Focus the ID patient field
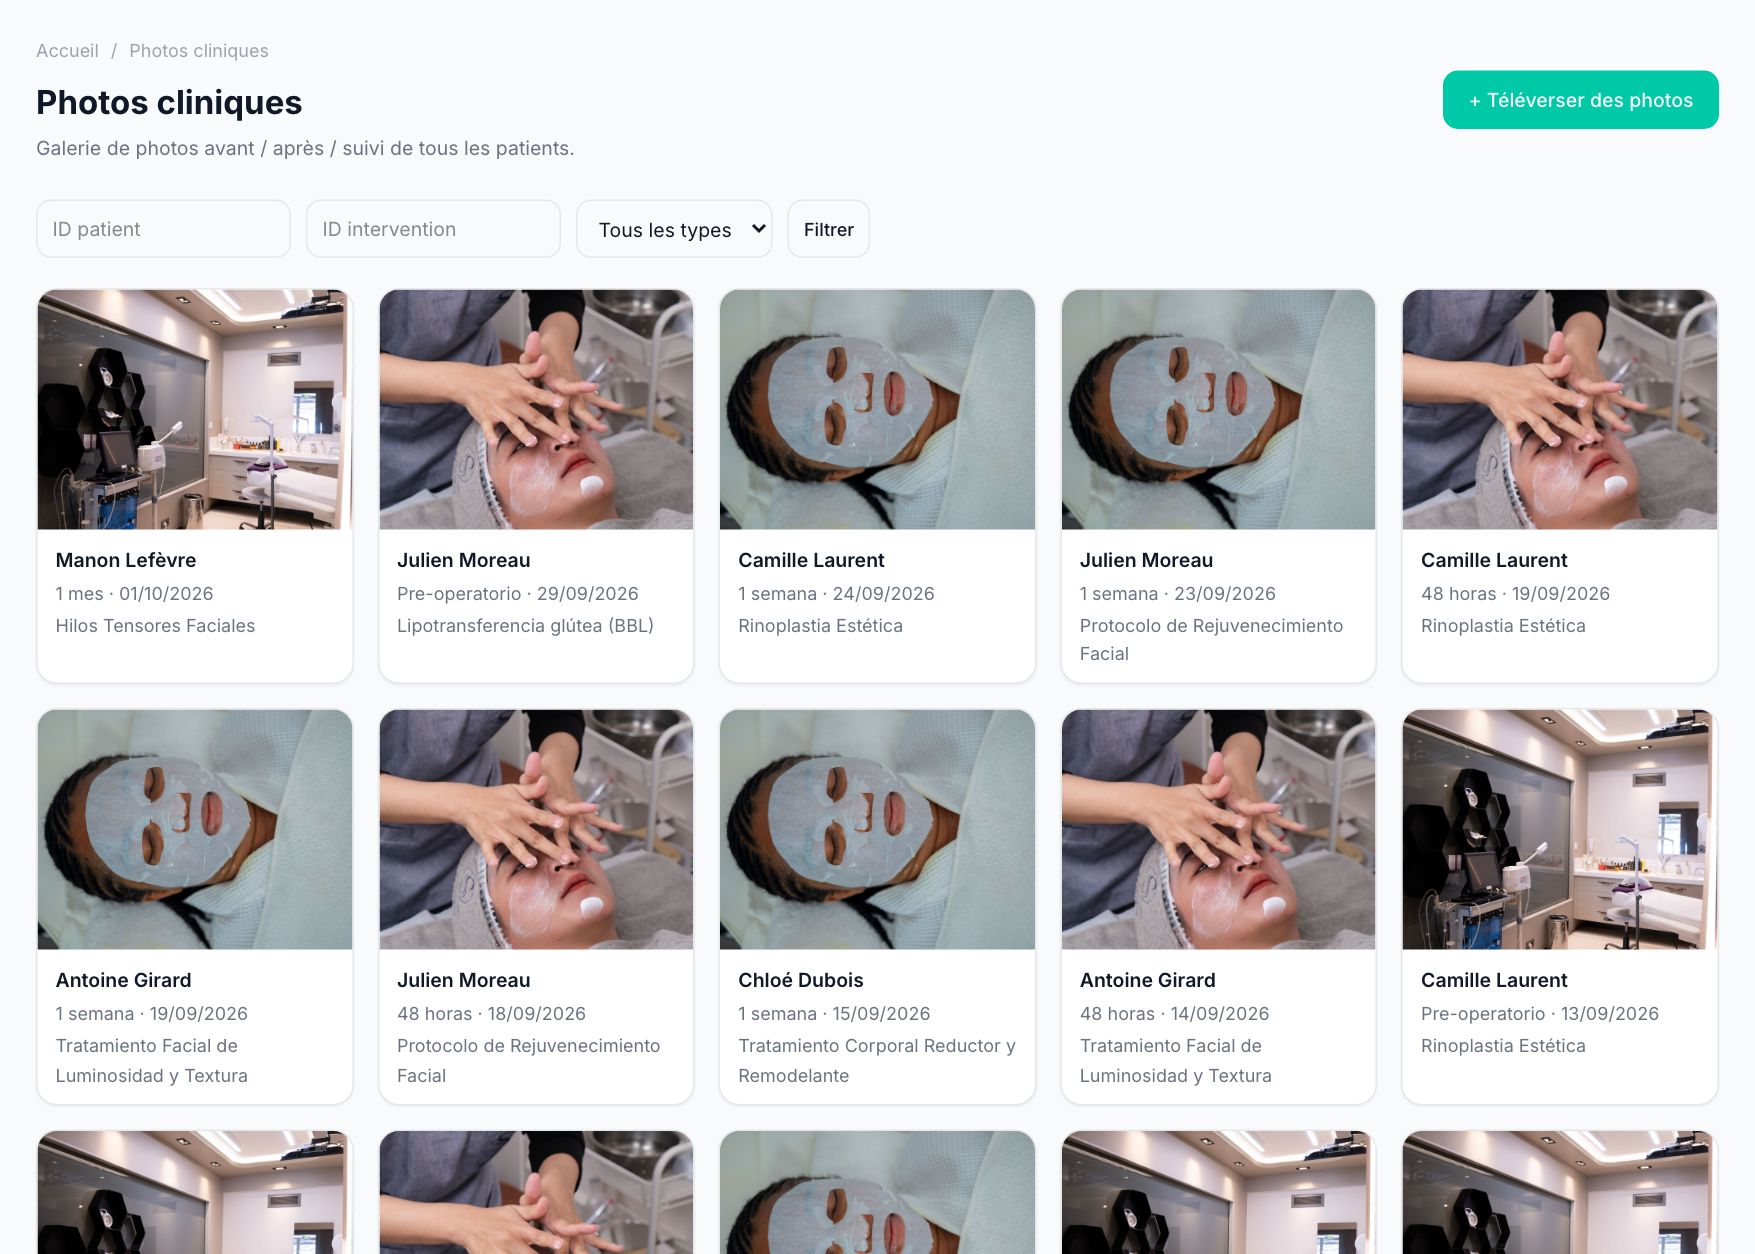This screenshot has height=1254, width=1755. pyautogui.click(x=163, y=229)
